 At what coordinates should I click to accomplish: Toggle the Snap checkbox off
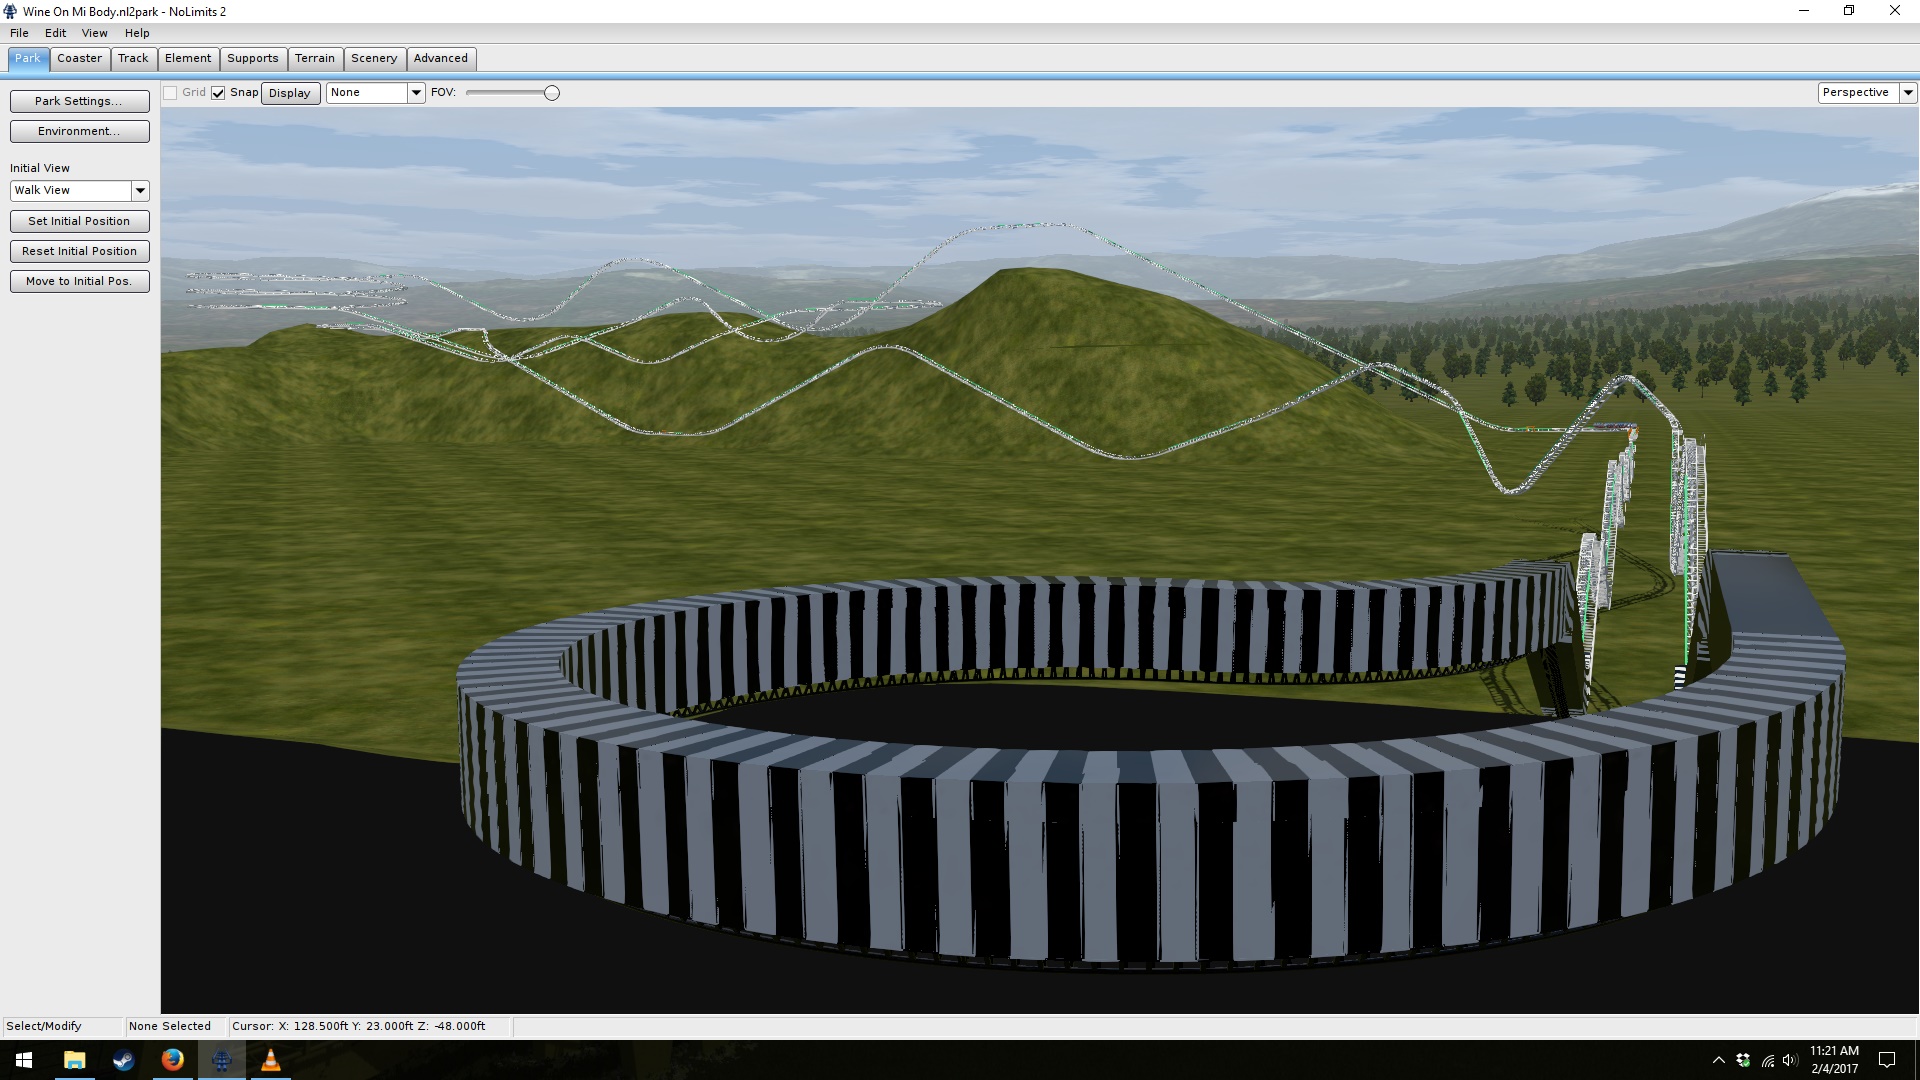(218, 93)
